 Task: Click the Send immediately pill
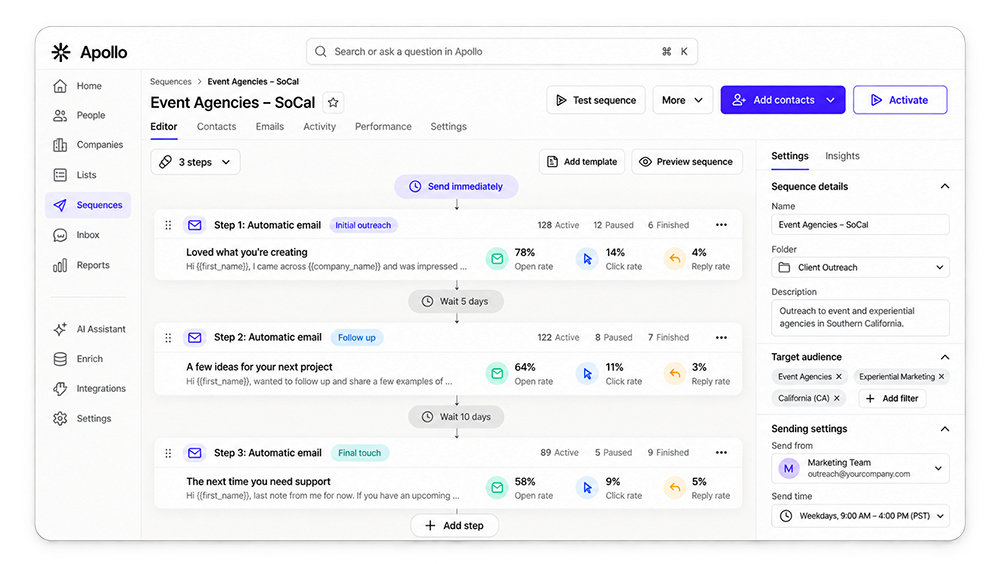click(x=456, y=186)
